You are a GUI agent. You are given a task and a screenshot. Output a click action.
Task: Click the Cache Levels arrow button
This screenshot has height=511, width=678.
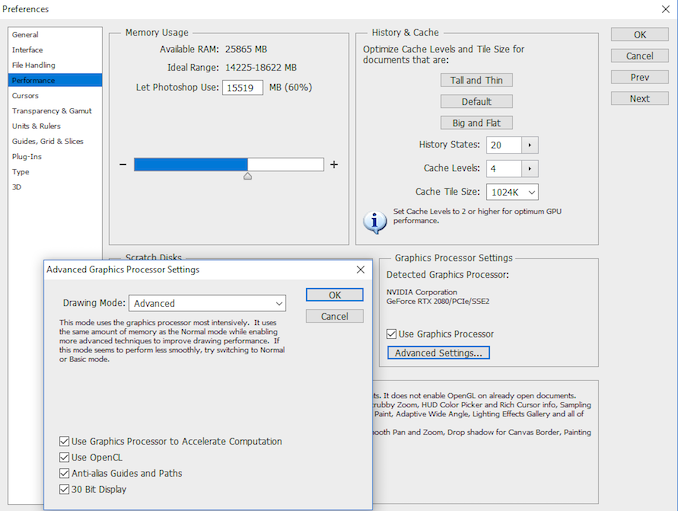[530, 169]
